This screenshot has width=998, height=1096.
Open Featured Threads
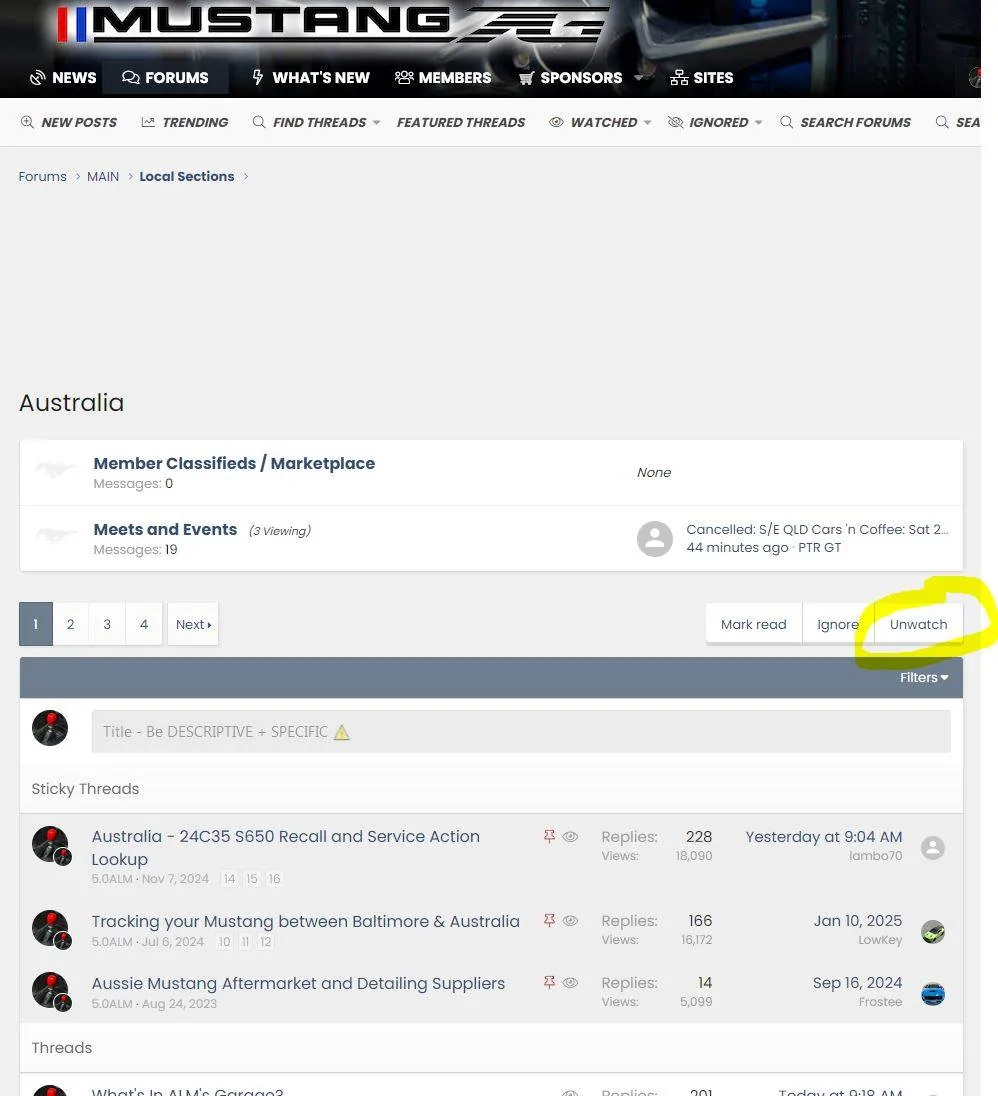(461, 122)
